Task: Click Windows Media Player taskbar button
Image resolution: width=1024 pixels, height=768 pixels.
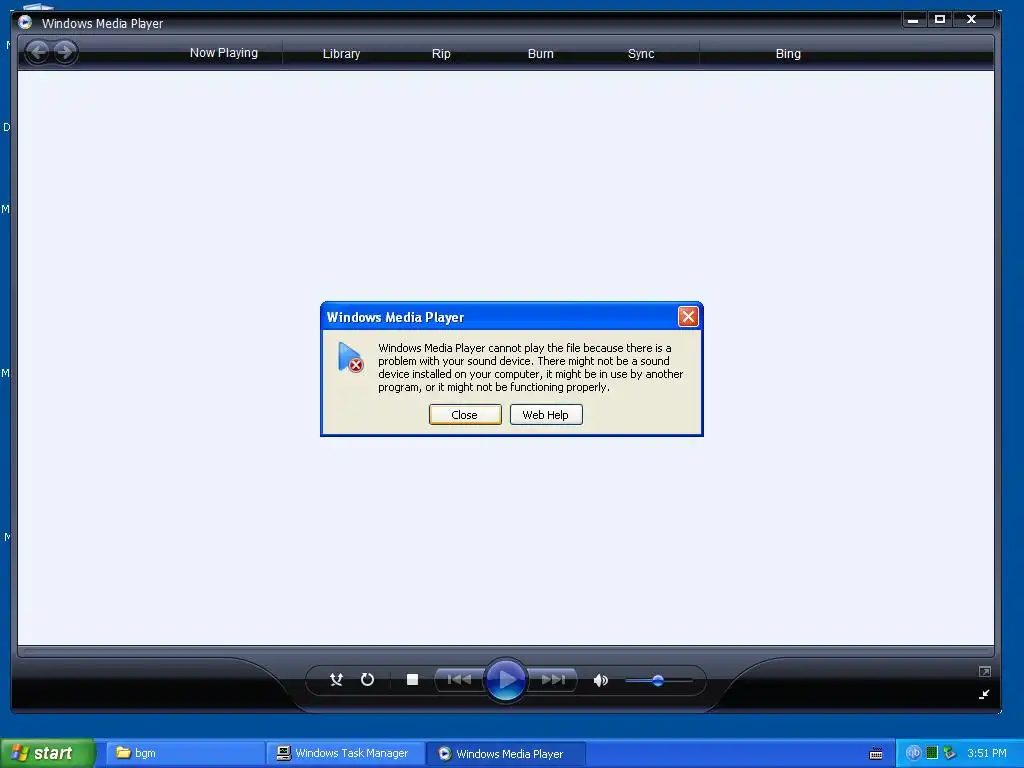Action: pos(506,754)
